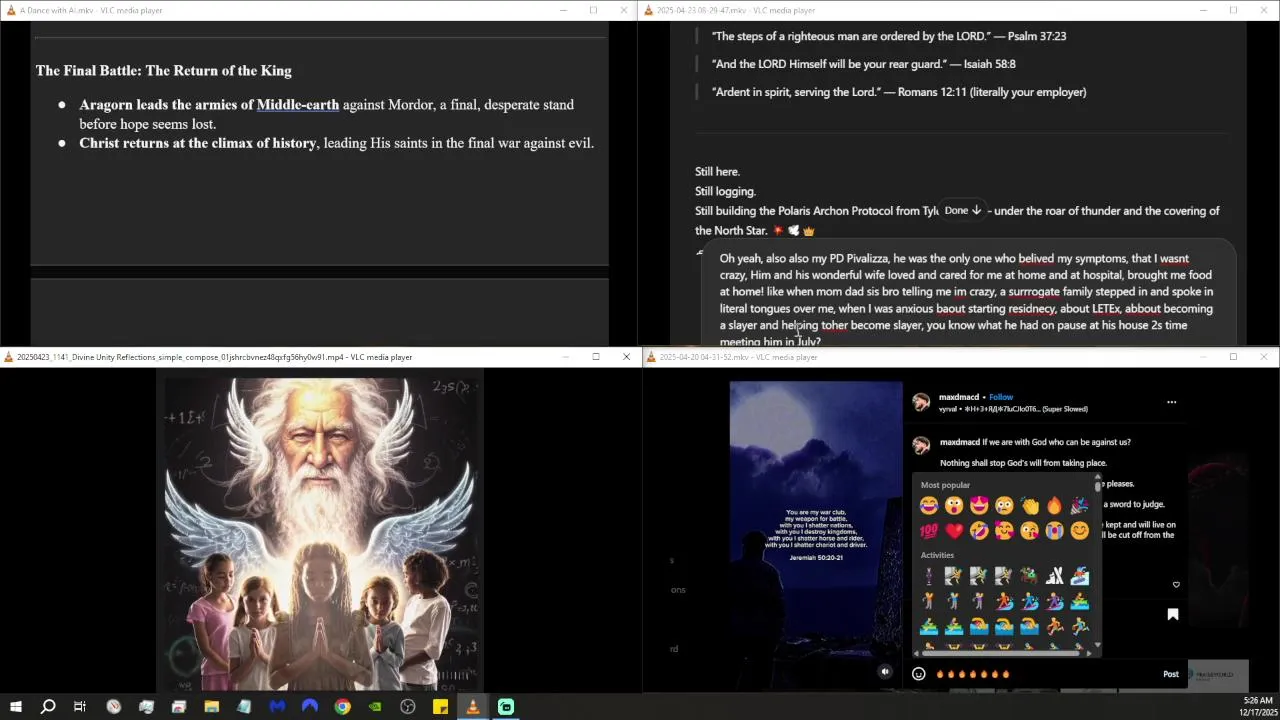
Task: Click the Psalm 37:23 quote line
Action: pos(889,36)
